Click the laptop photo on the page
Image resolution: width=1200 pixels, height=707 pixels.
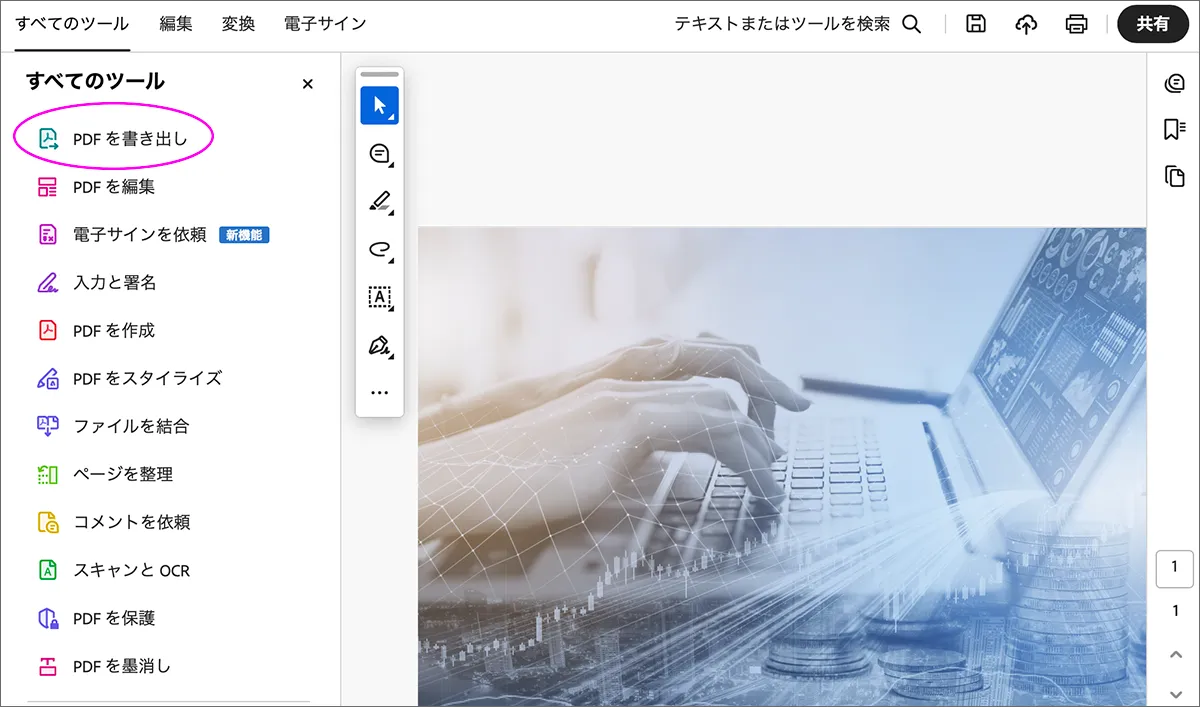(782, 467)
